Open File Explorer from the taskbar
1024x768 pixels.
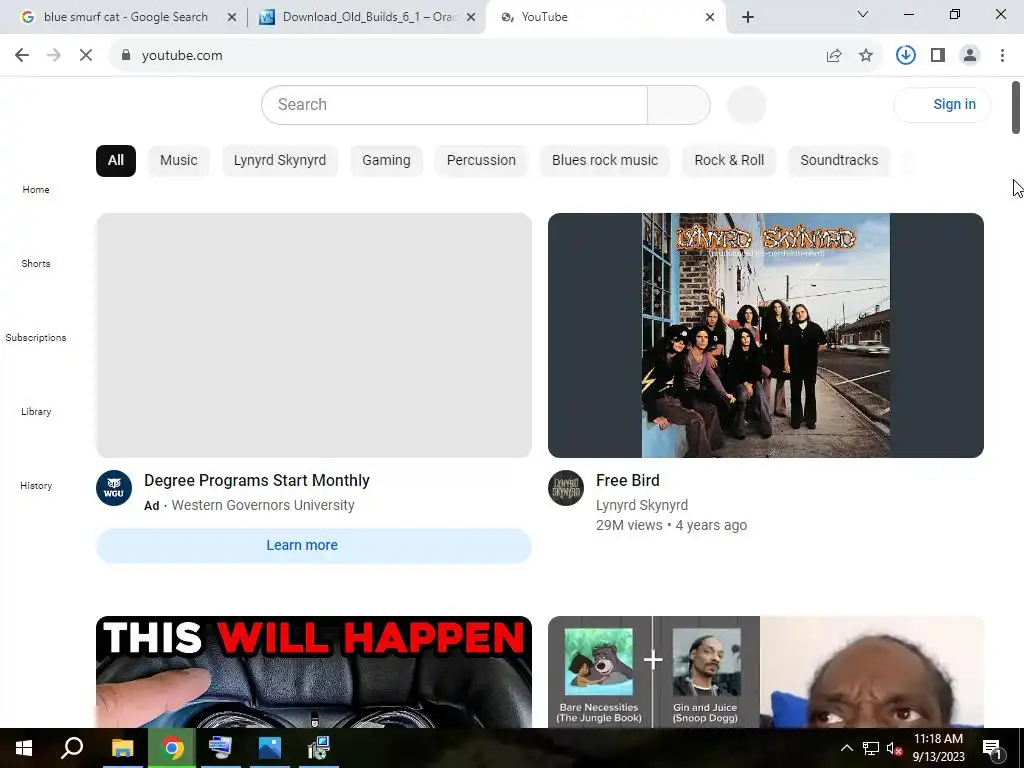pos(122,748)
